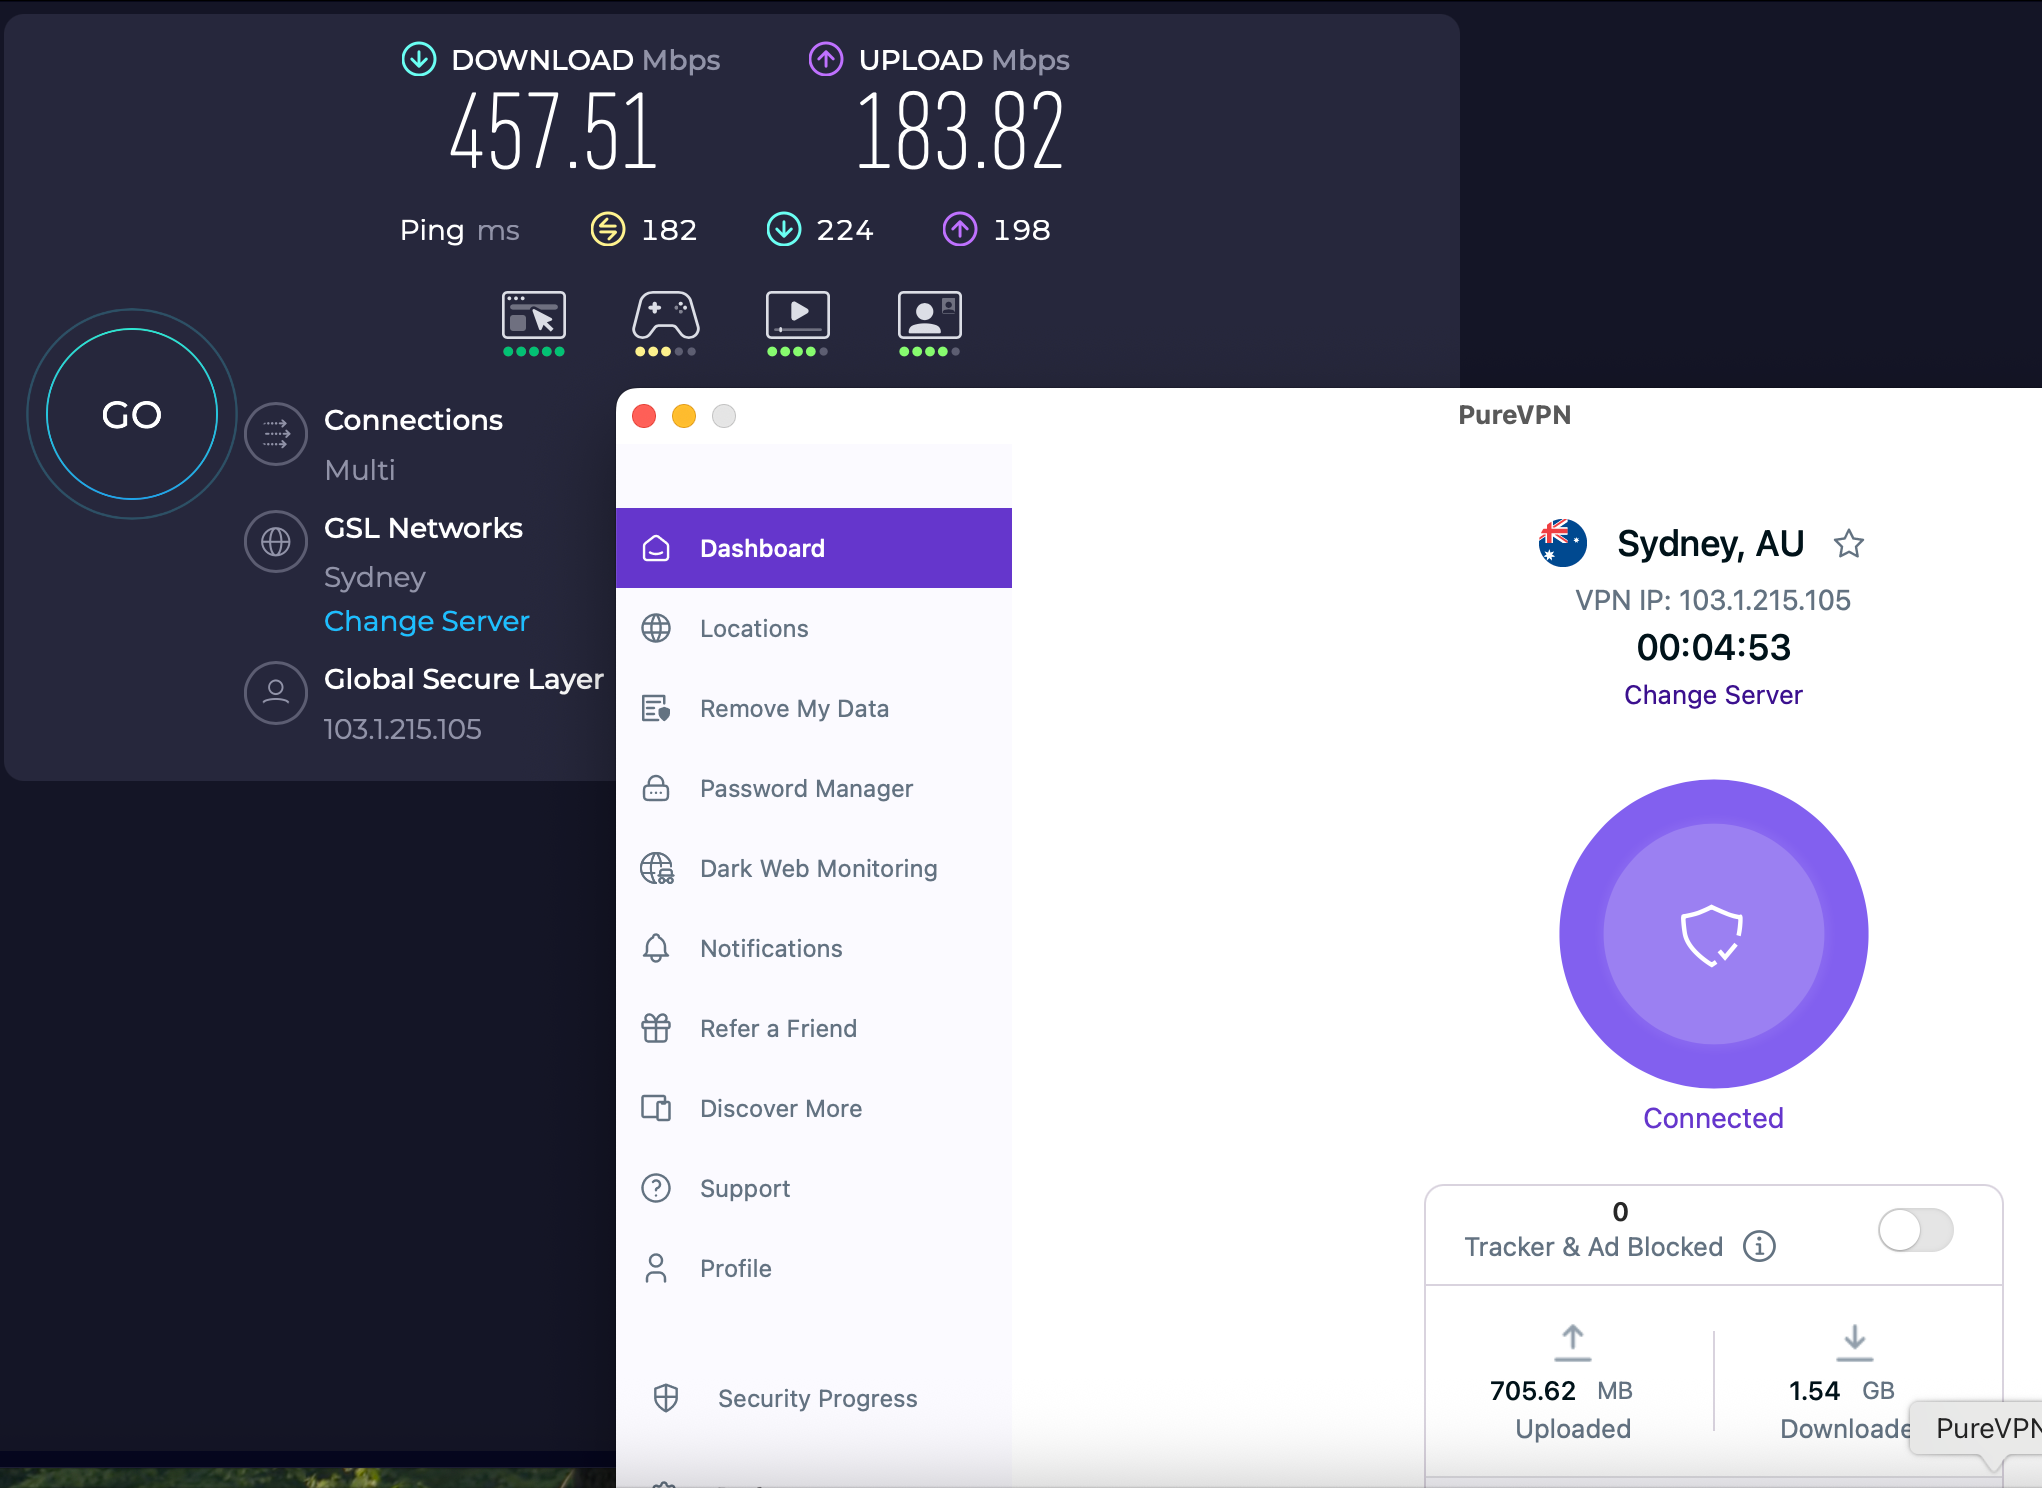Viewport: 2042px width, 1488px height.
Task: Open Support in the PureVPN sidebar
Action: coord(814,1188)
